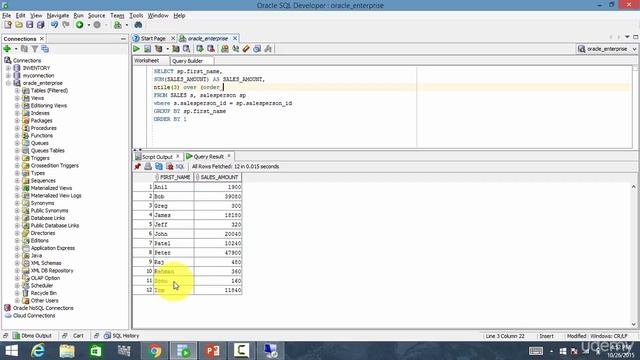Sort by the SALES_AMOUNT column header
The image size is (640, 360).
tap(218, 177)
